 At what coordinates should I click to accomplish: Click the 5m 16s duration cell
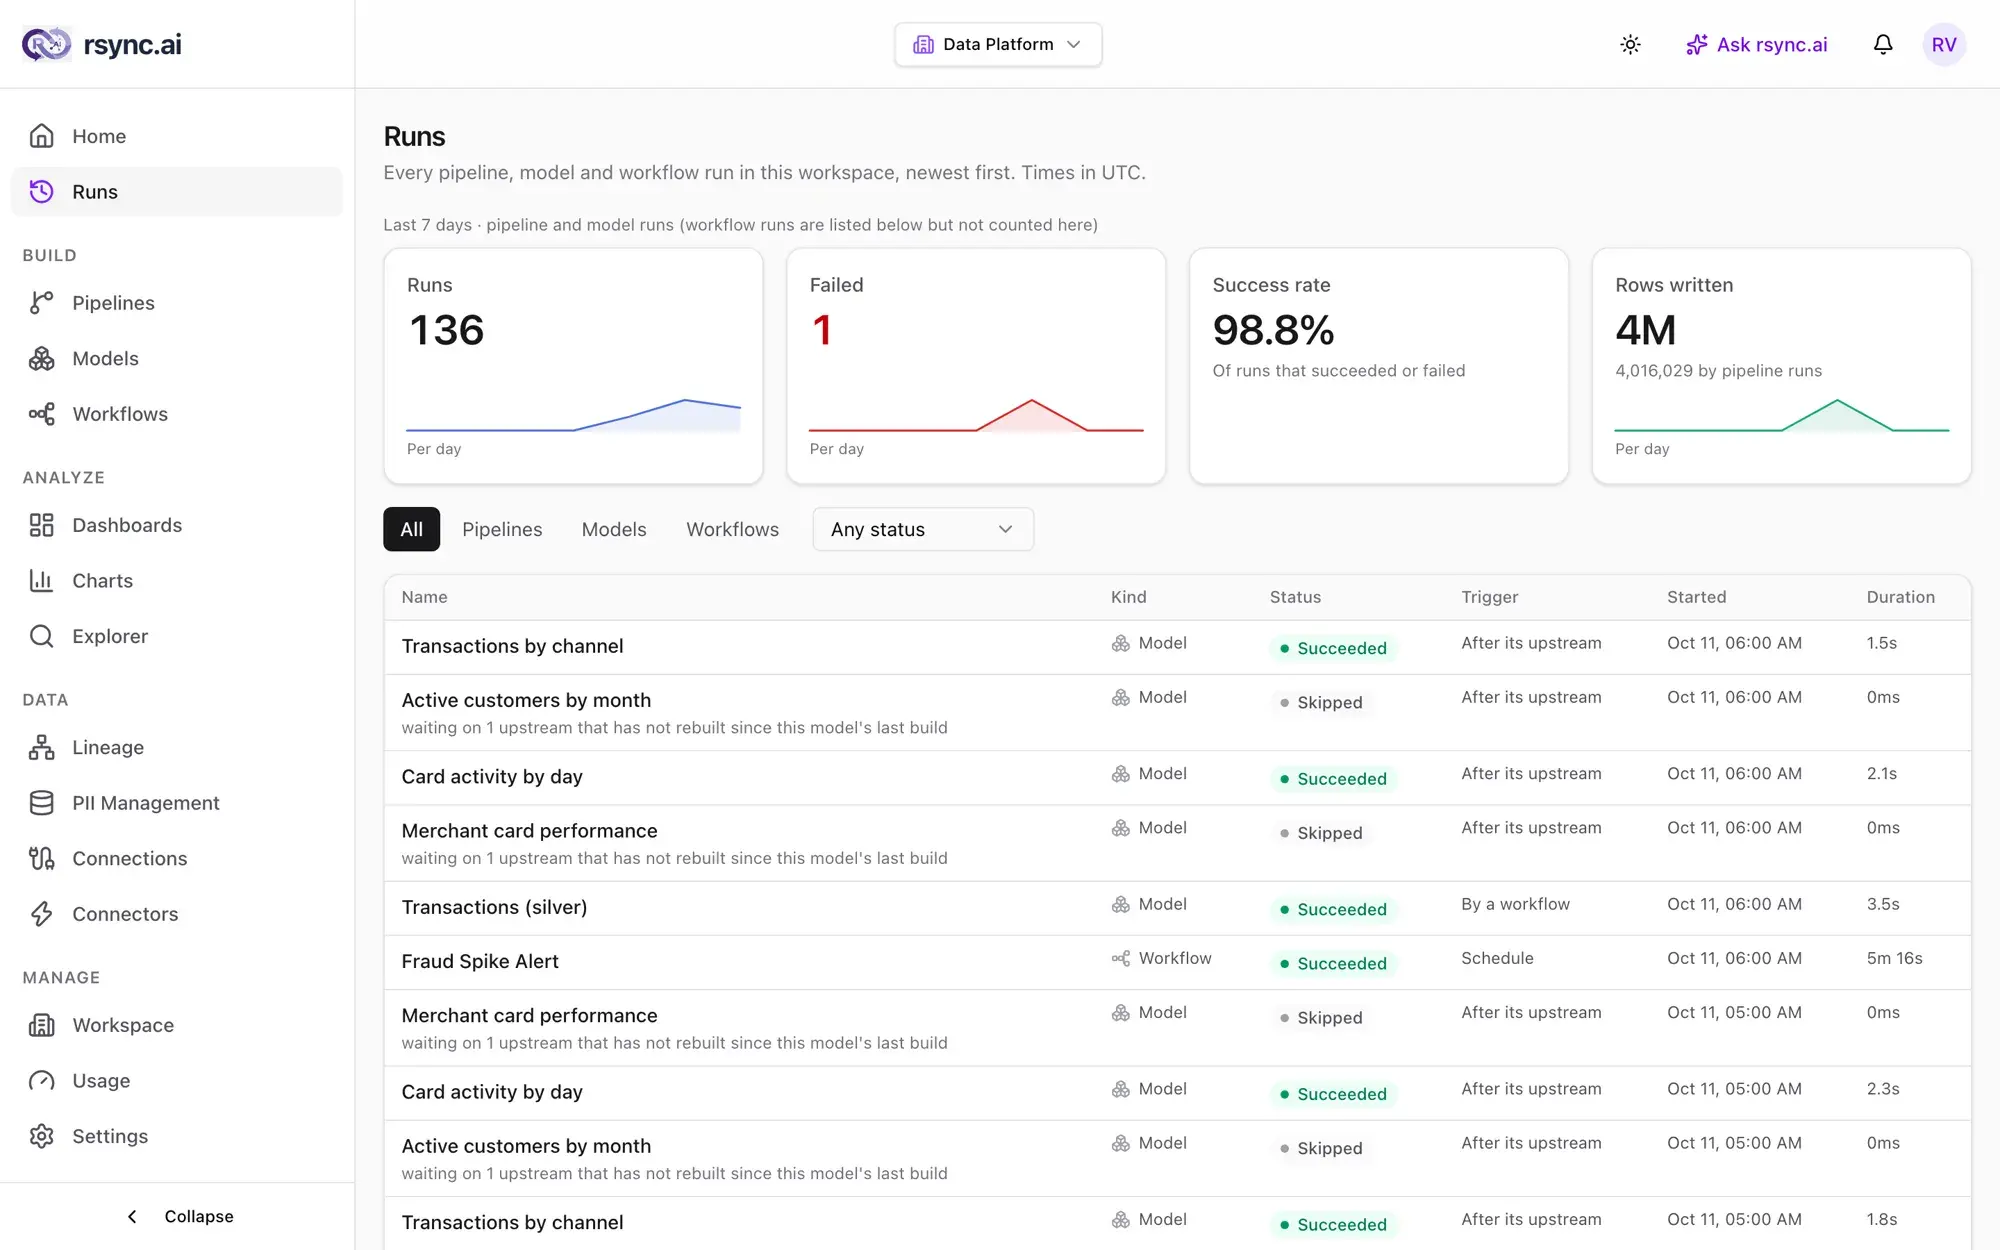(x=1894, y=958)
